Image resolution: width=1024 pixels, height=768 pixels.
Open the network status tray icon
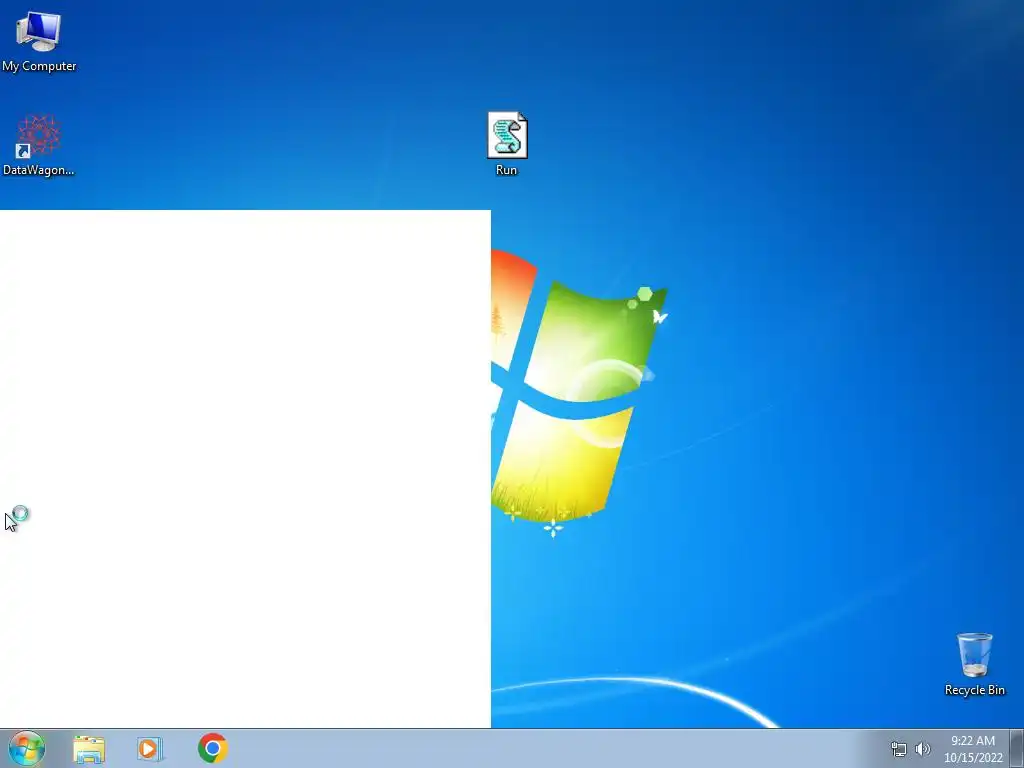tap(899, 749)
